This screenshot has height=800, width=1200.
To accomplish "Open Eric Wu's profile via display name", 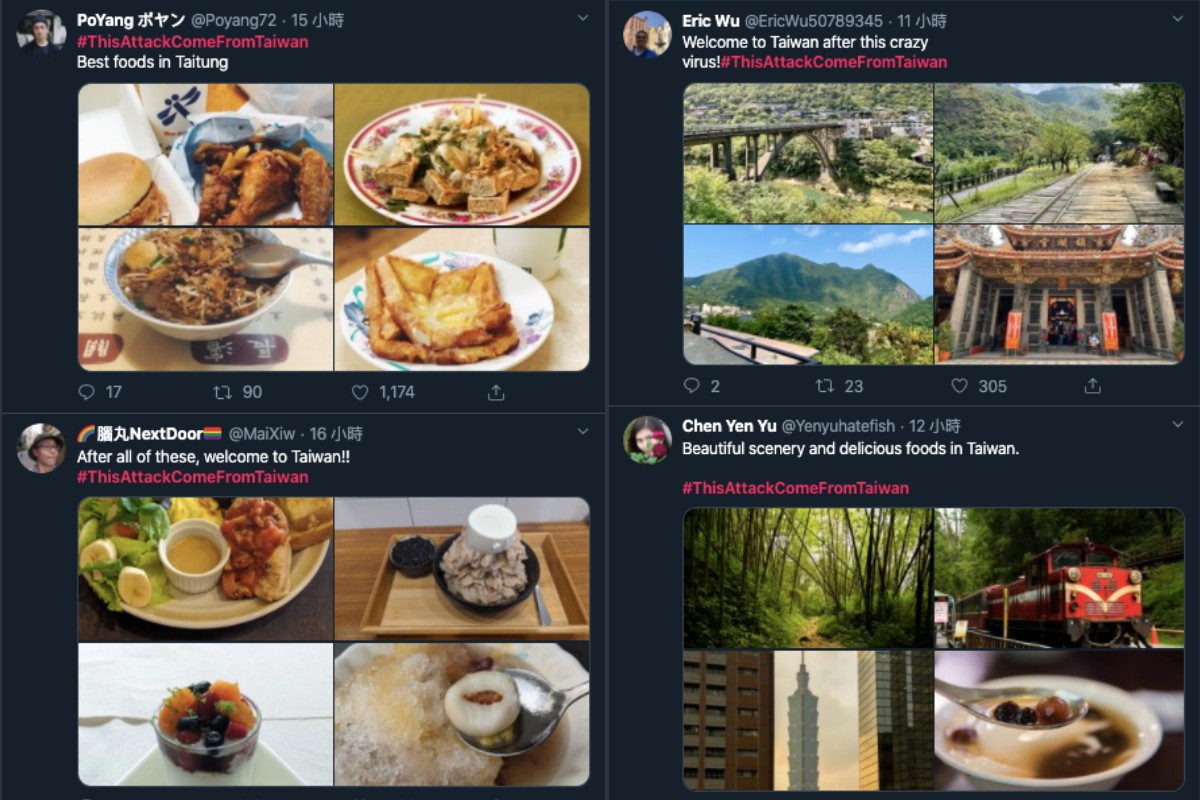I will pyautogui.click(x=710, y=21).
